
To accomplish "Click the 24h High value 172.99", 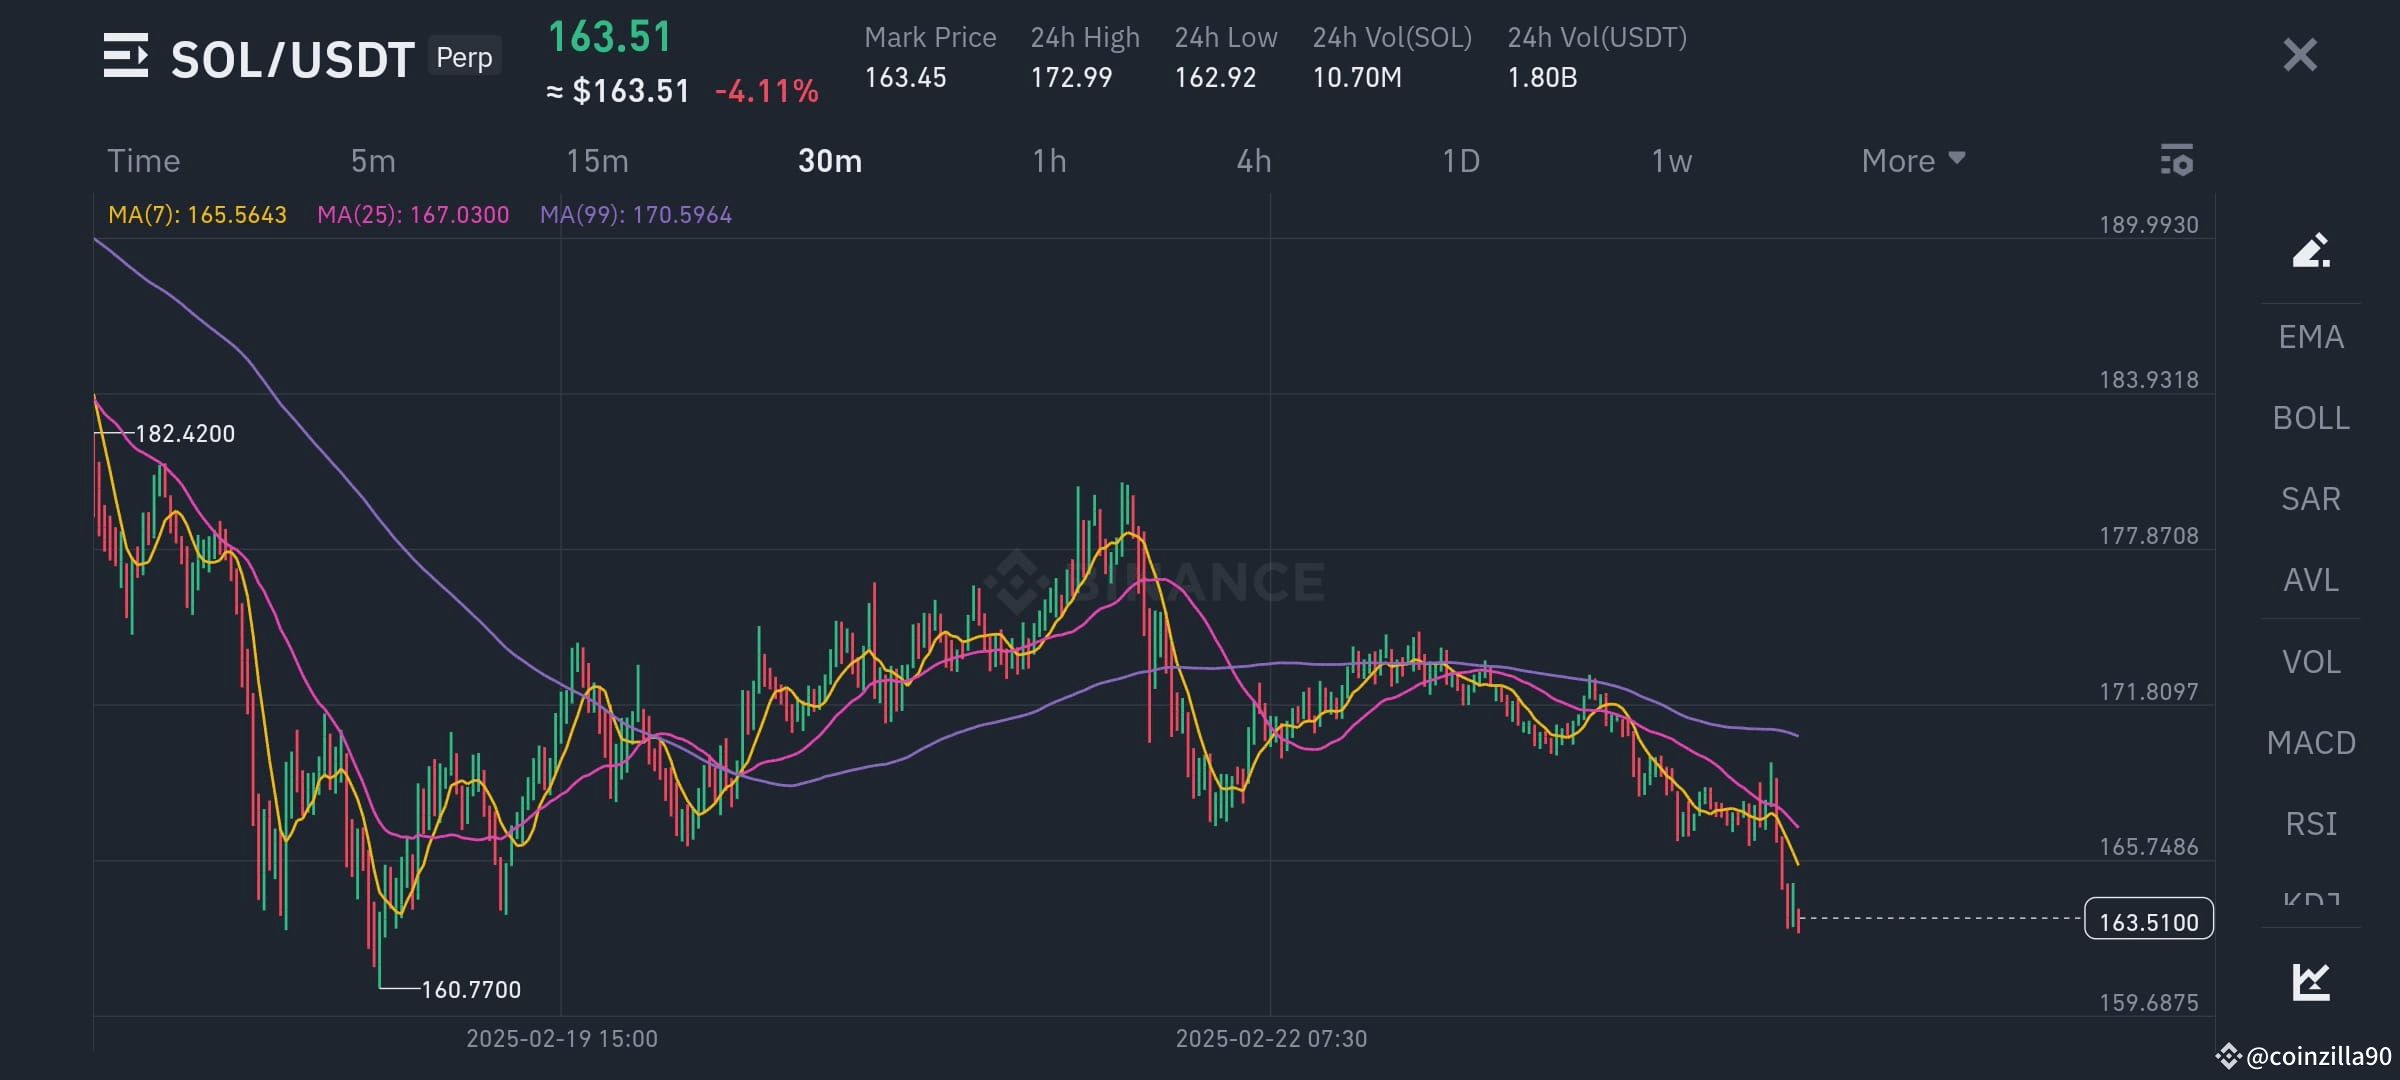I will 1071,78.
